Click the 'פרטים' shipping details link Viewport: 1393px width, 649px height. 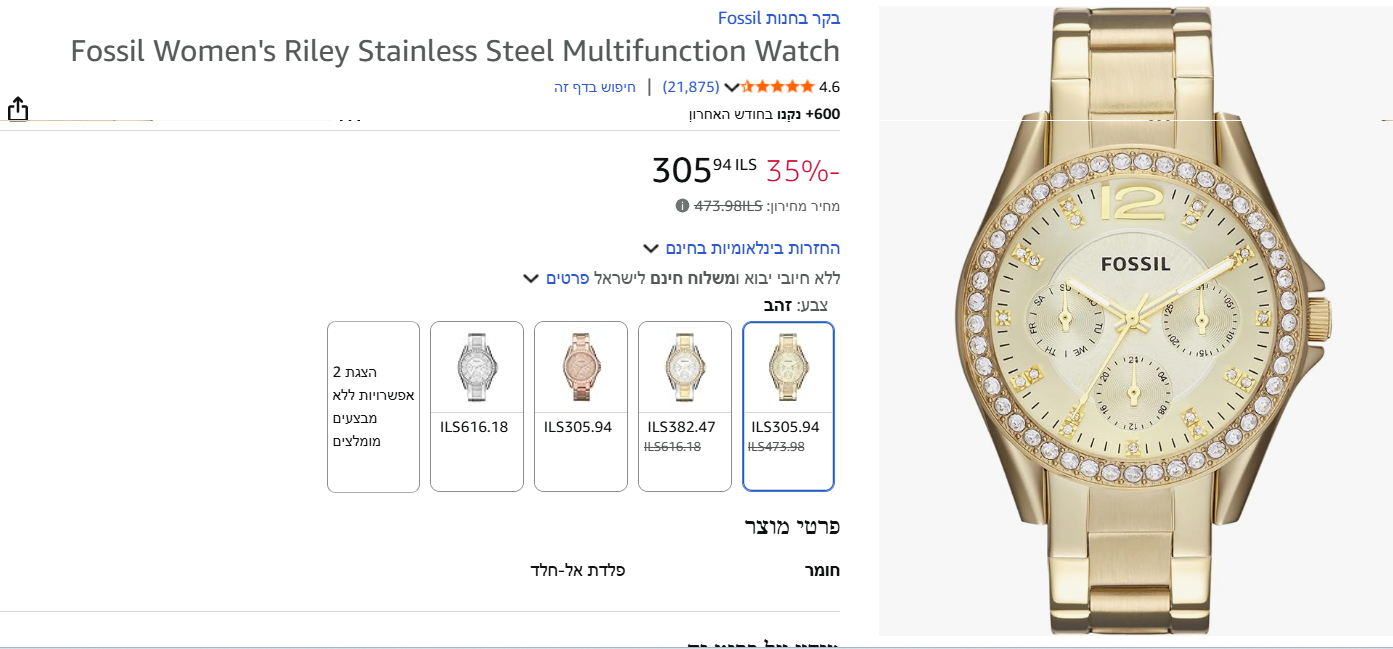(x=567, y=278)
